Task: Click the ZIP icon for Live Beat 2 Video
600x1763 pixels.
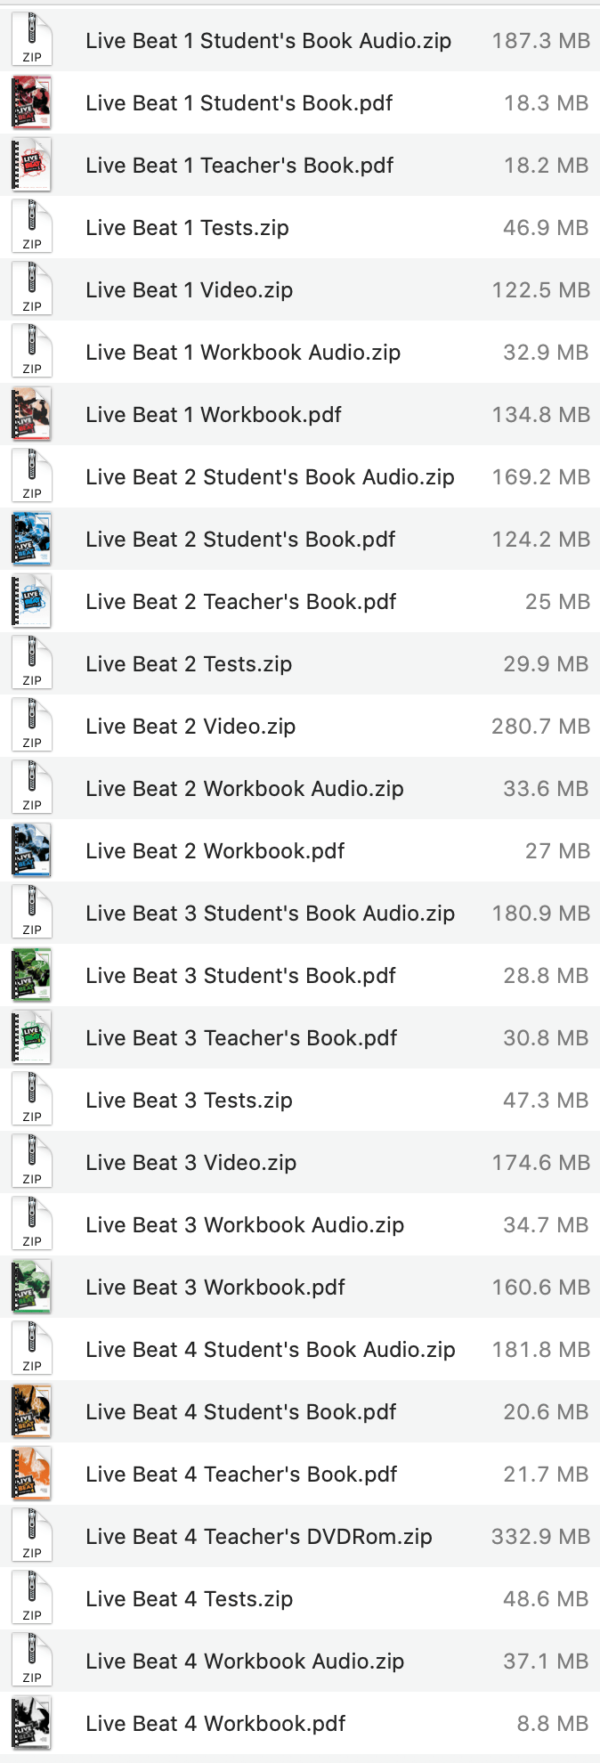Action: point(31,725)
